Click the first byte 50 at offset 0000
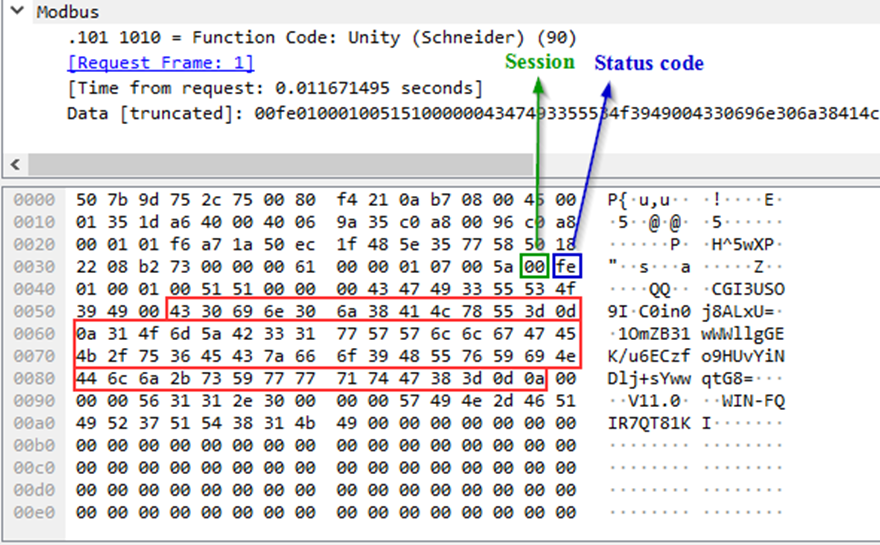 [88, 199]
